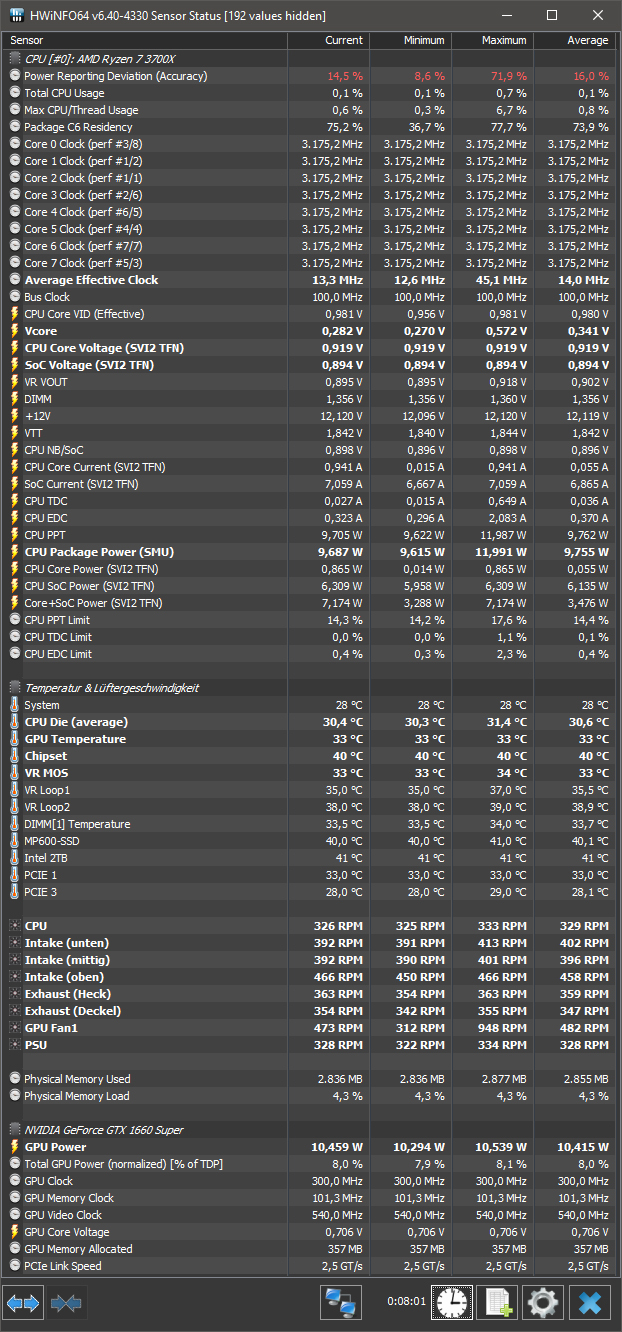The image size is (622, 1332).
Task: Select the Average Effective Clock row
Action: 309,280
